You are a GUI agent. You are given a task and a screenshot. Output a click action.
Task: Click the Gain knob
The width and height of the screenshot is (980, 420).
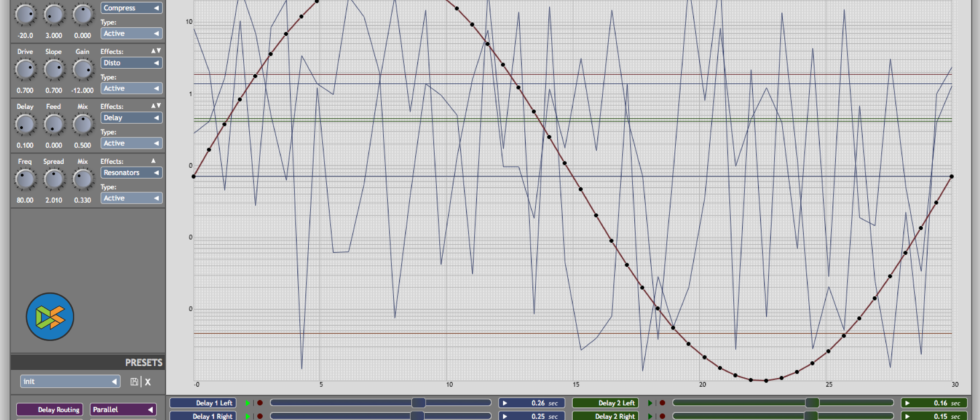click(82, 69)
